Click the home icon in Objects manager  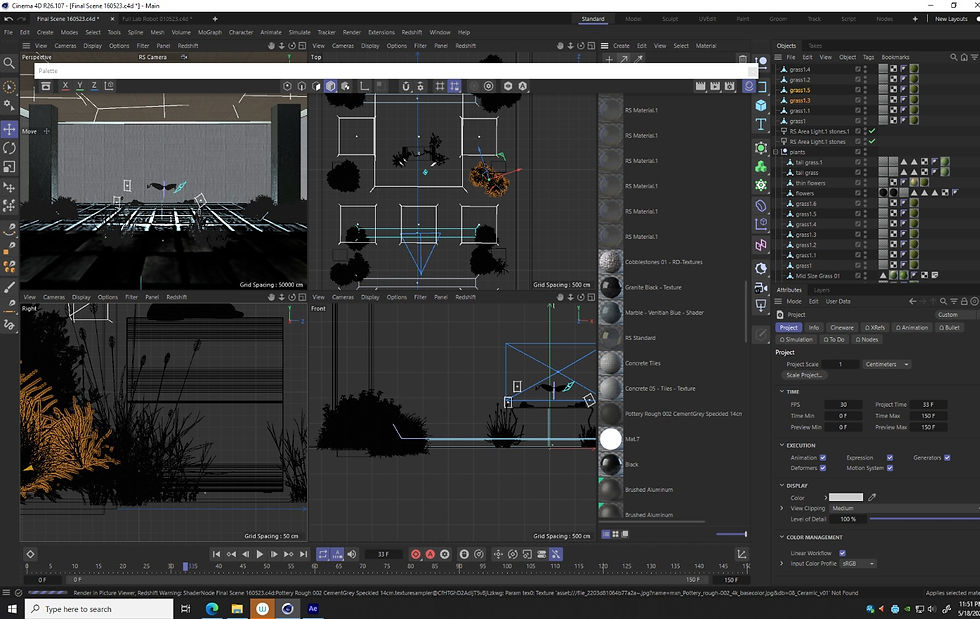click(x=964, y=57)
